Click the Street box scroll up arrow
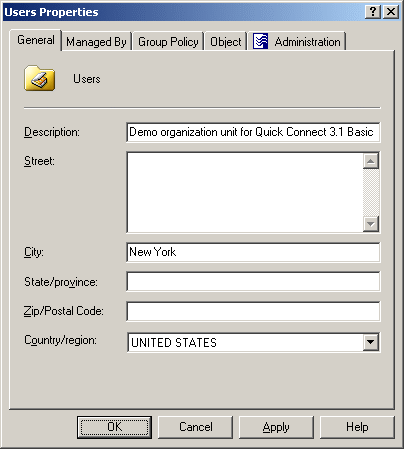Screen dimensions: 404x449 click(371, 161)
